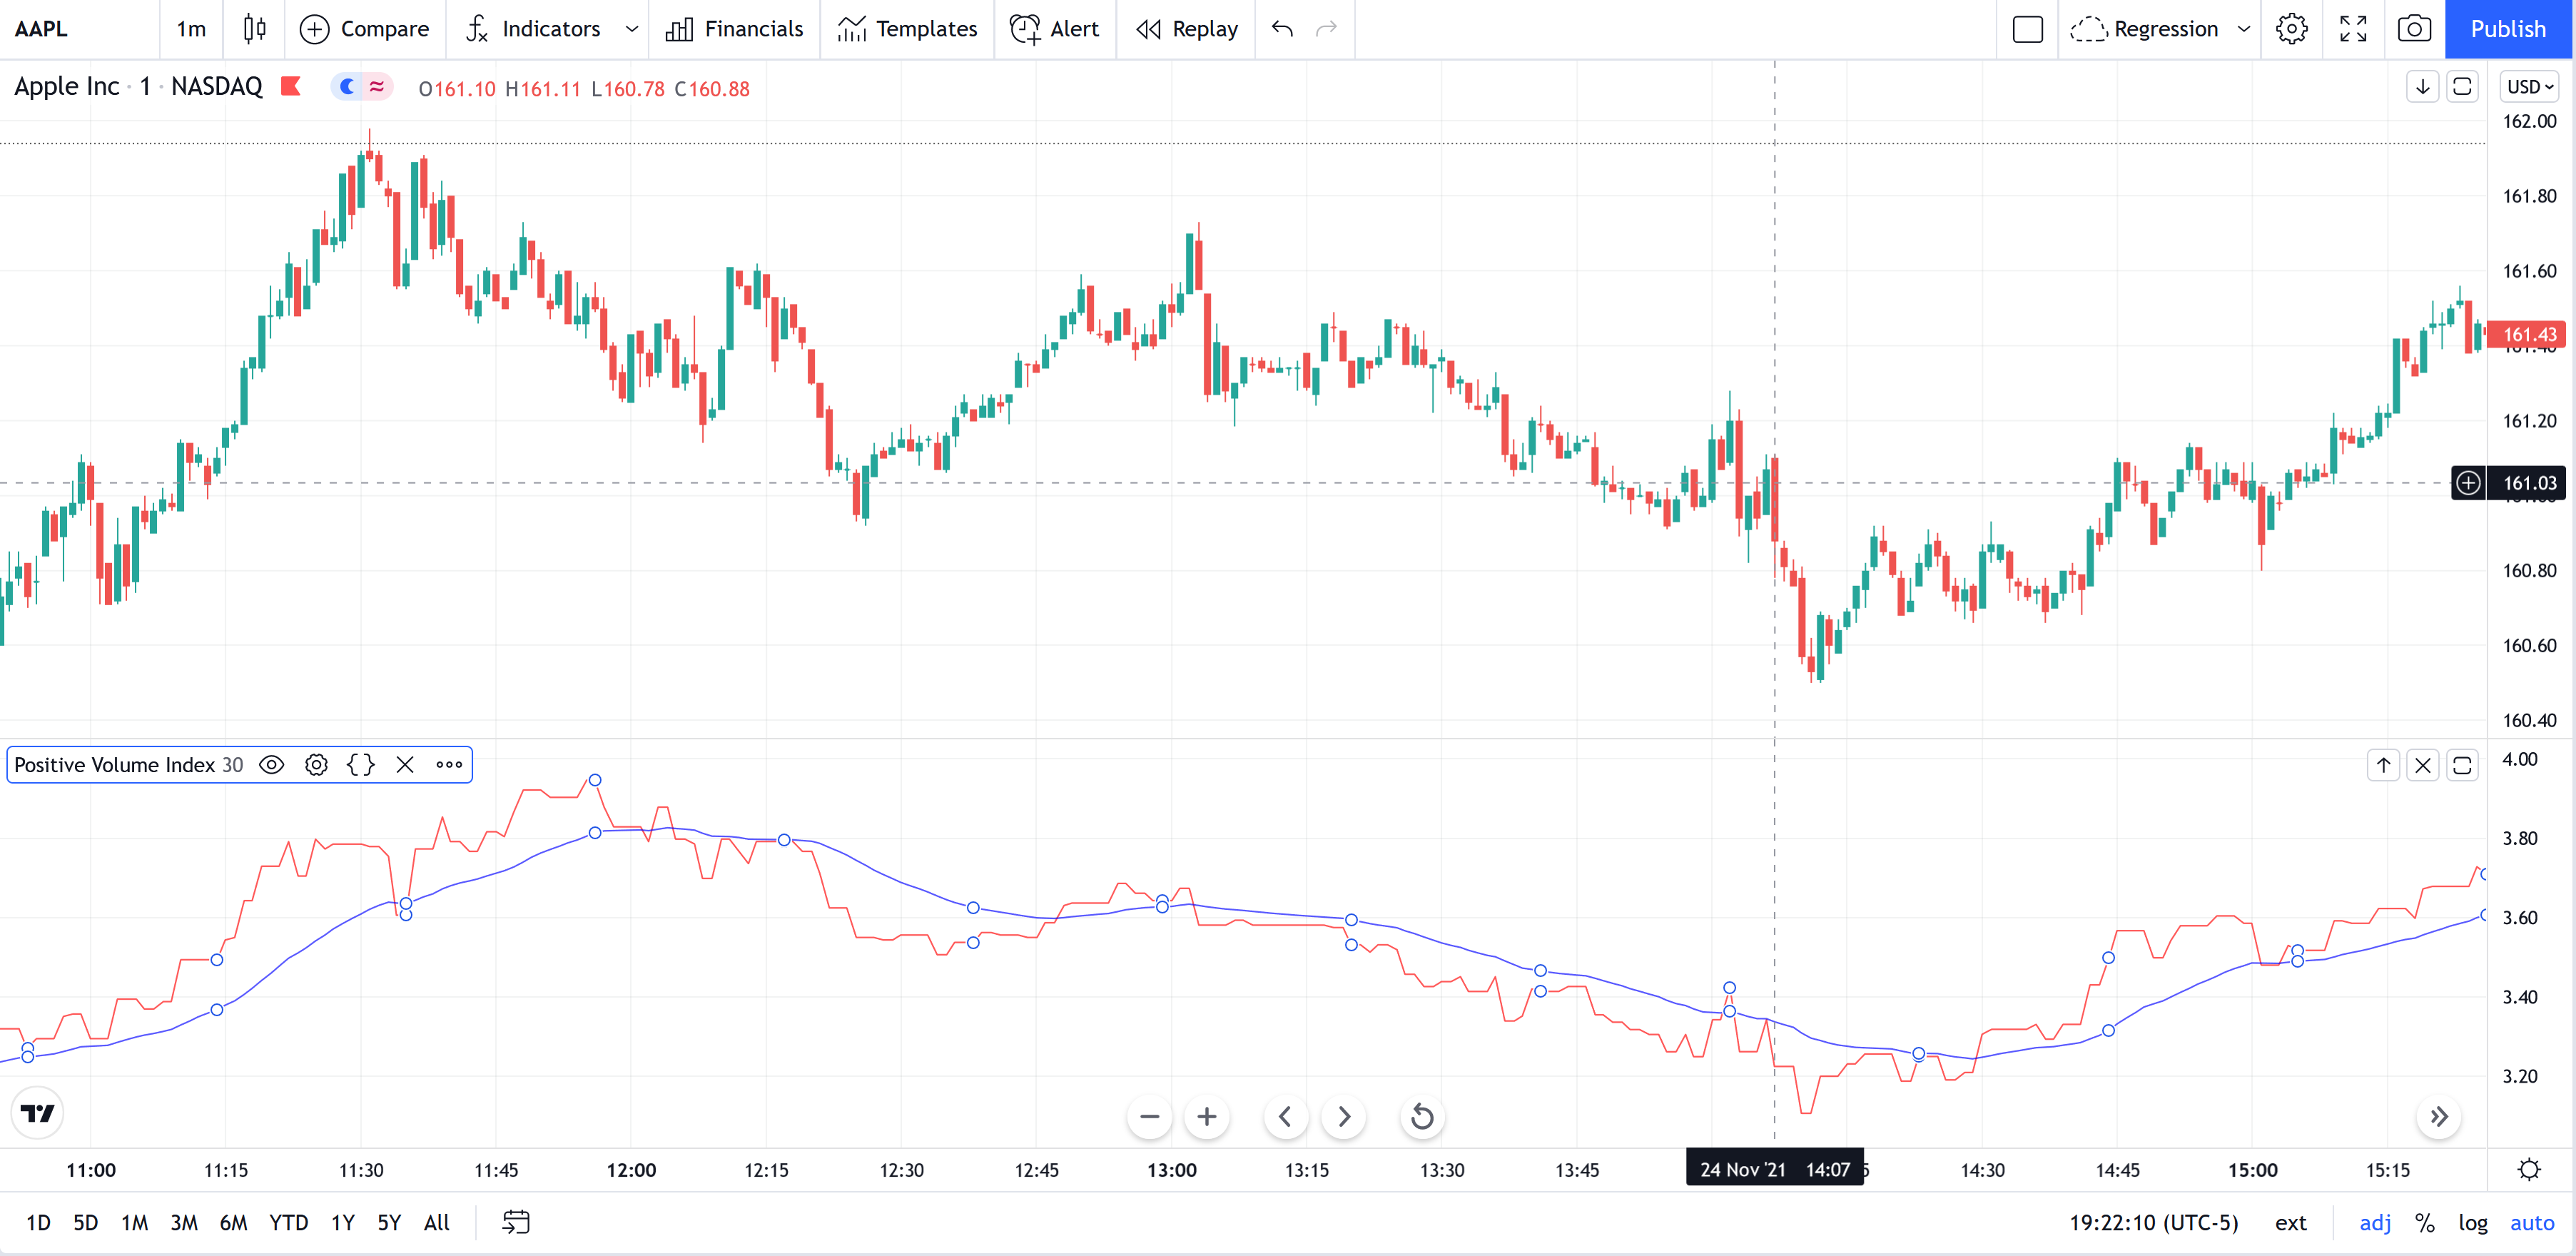Toggle extended hours ext
Viewport: 2576px width, 1256px height.
point(2290,1222)
